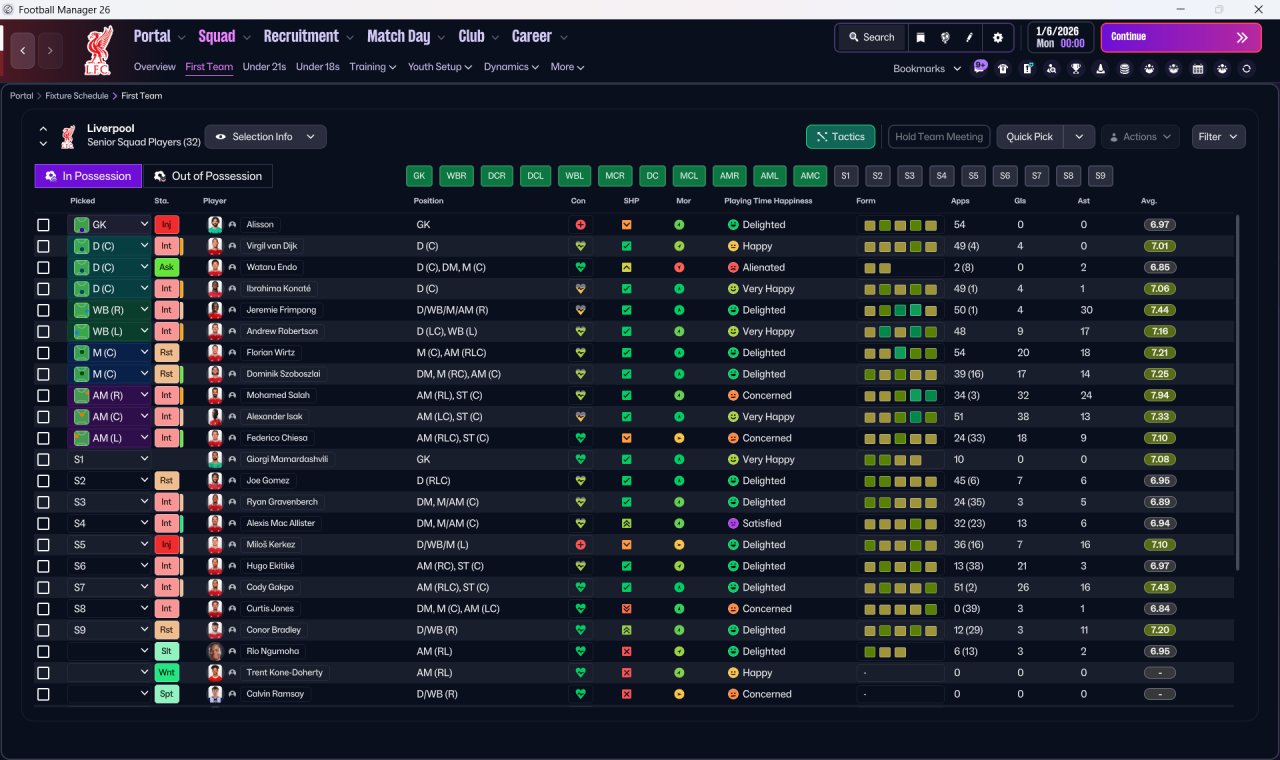Click the shirt icon in the shortcut bar
The image size is (1280, 760).
click(1003, 69)
